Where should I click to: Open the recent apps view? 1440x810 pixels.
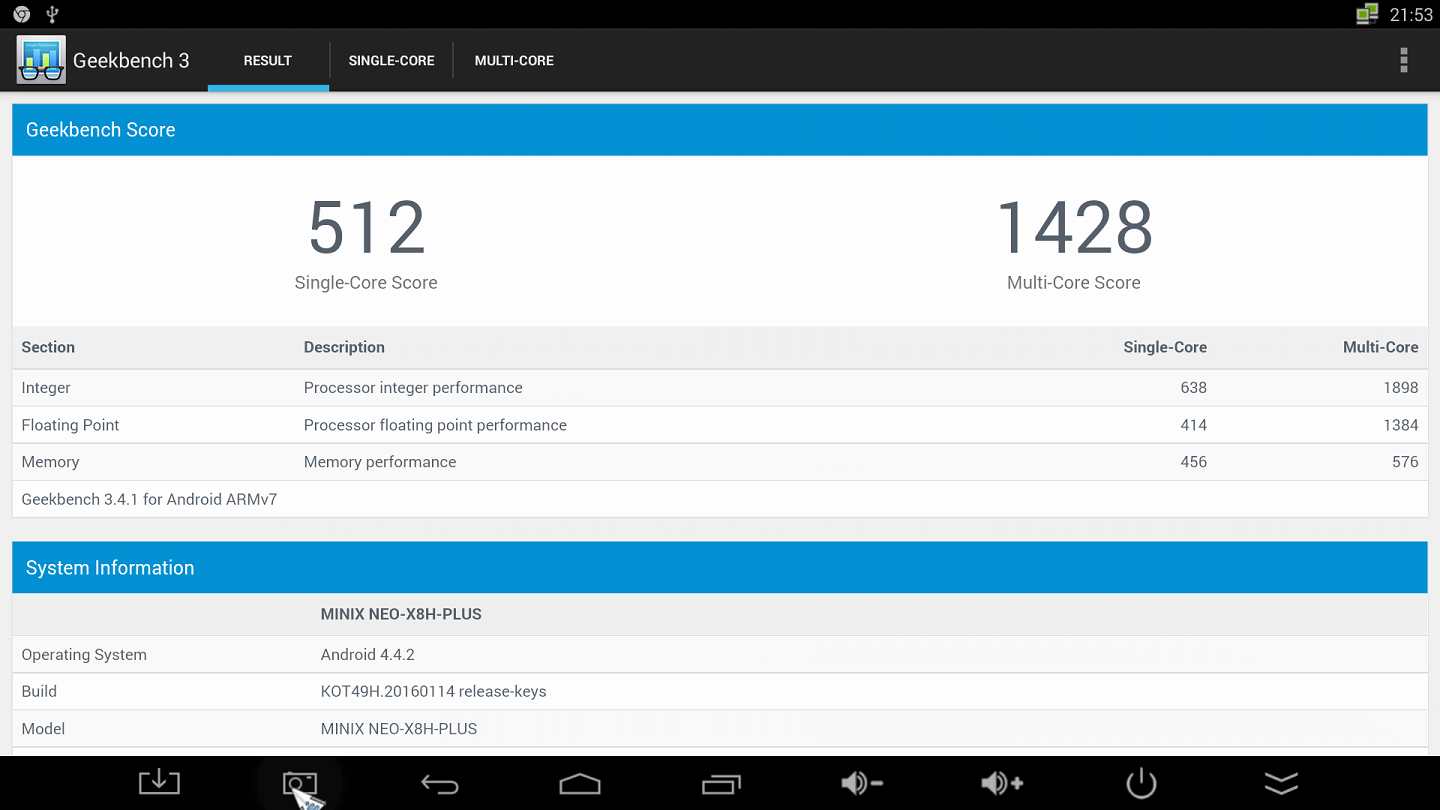(721, 783)
